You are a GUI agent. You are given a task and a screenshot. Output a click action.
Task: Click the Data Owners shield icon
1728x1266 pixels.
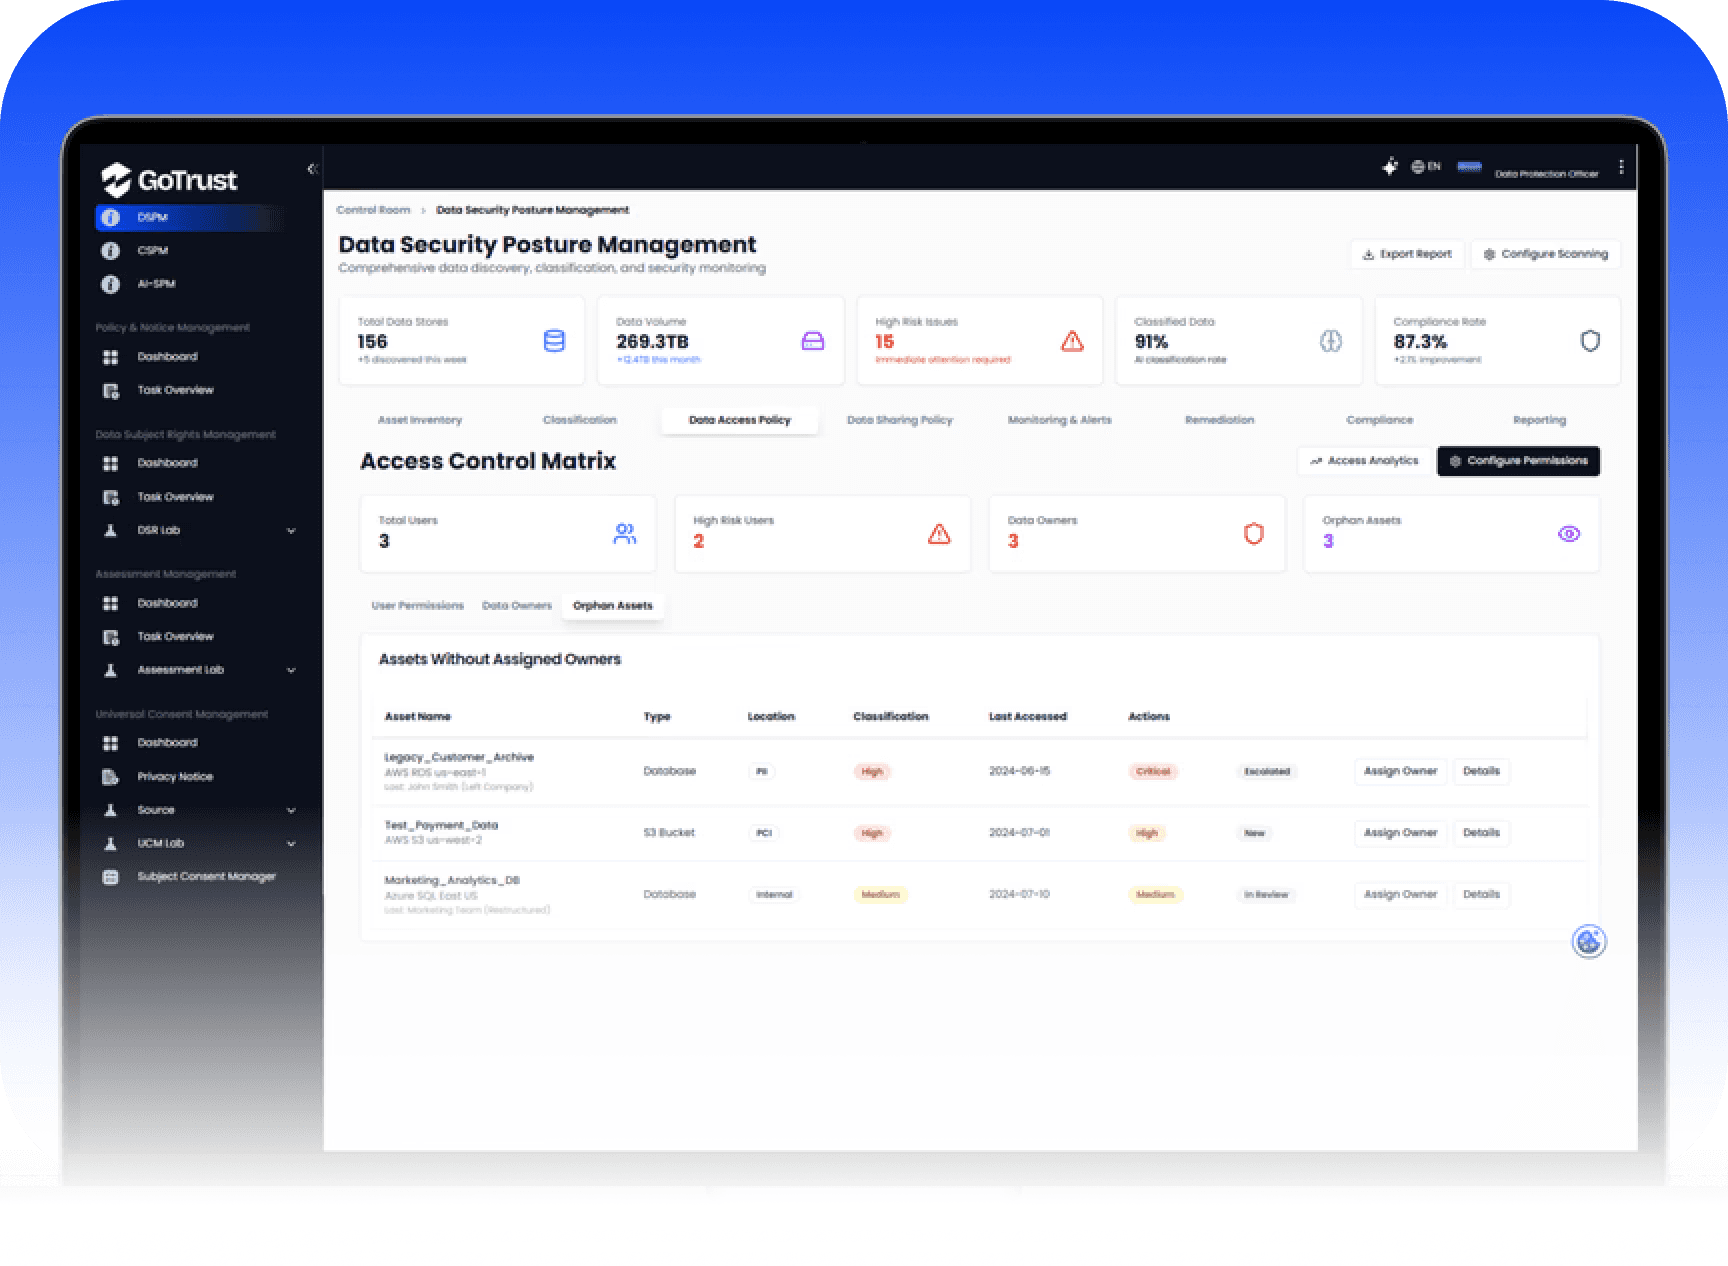coord(1253,534)
